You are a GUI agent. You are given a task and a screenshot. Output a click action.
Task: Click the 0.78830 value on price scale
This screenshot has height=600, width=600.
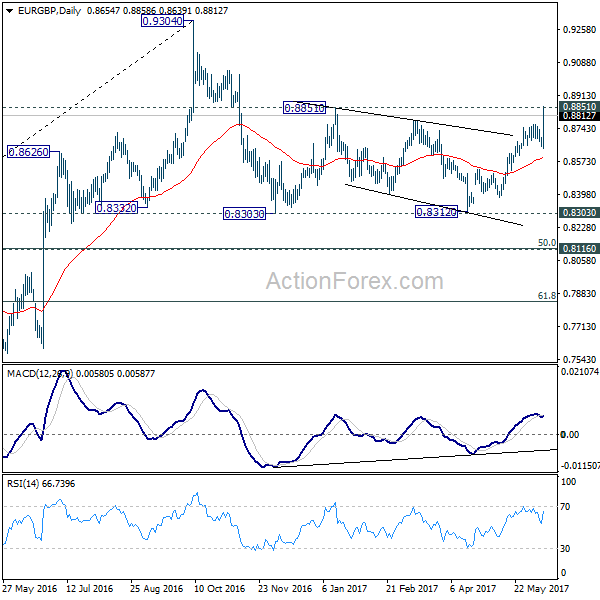[x=579, y=293]
